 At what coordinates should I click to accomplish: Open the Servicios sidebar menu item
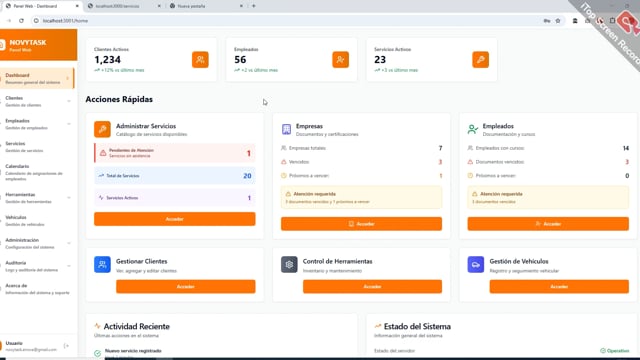[x=37, y=147]
